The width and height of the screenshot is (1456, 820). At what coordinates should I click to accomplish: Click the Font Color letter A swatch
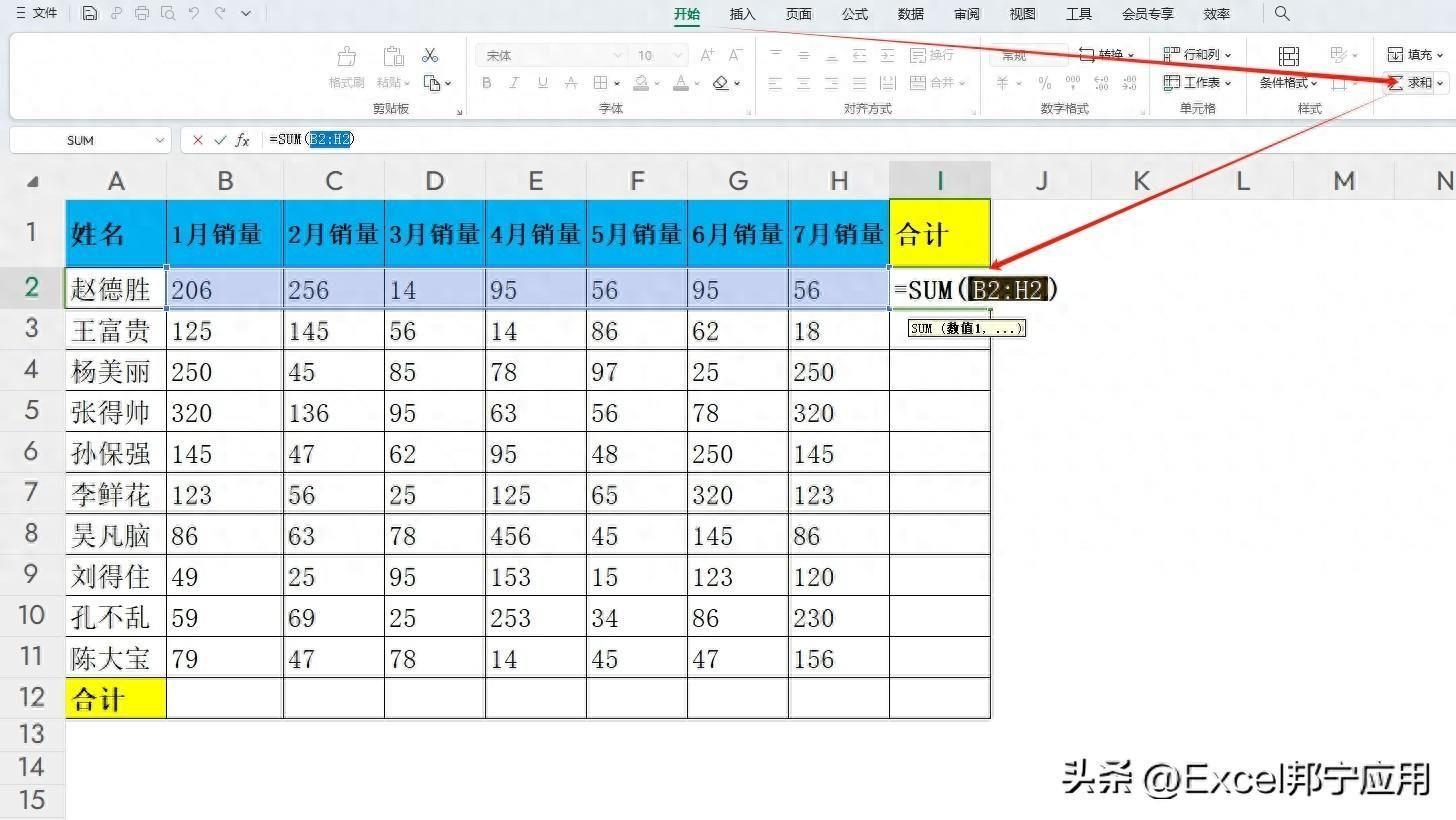(x=681, y=83)
